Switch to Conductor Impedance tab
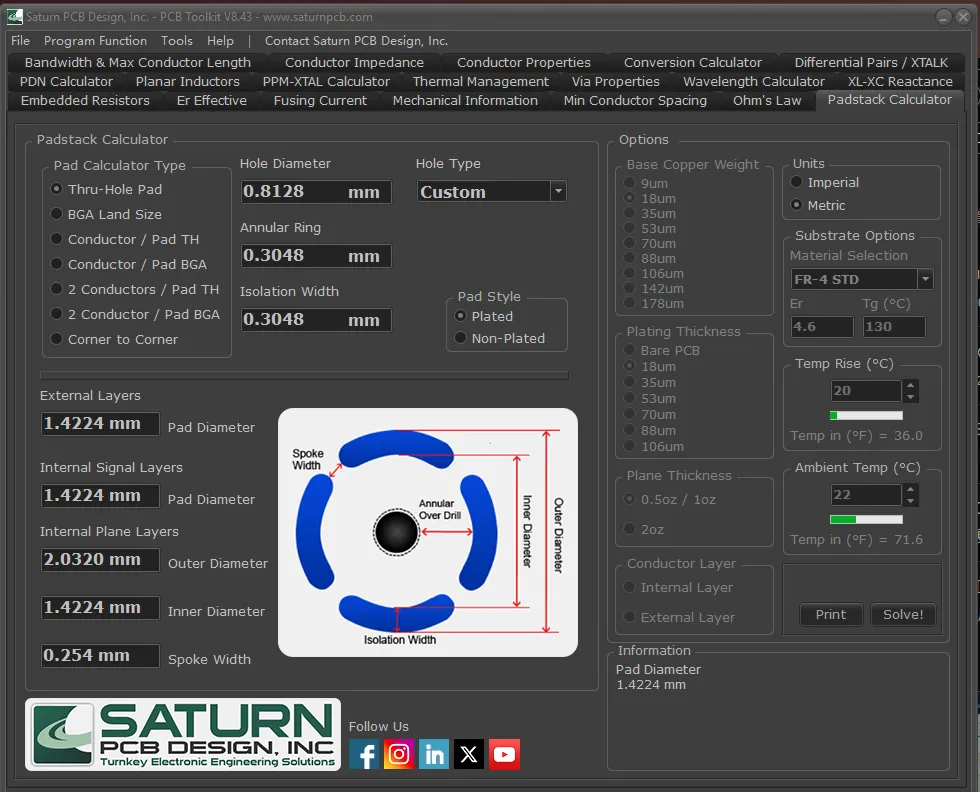Image resolution: width=980 pixels, height=792 pixels. [x=354, y=63]
